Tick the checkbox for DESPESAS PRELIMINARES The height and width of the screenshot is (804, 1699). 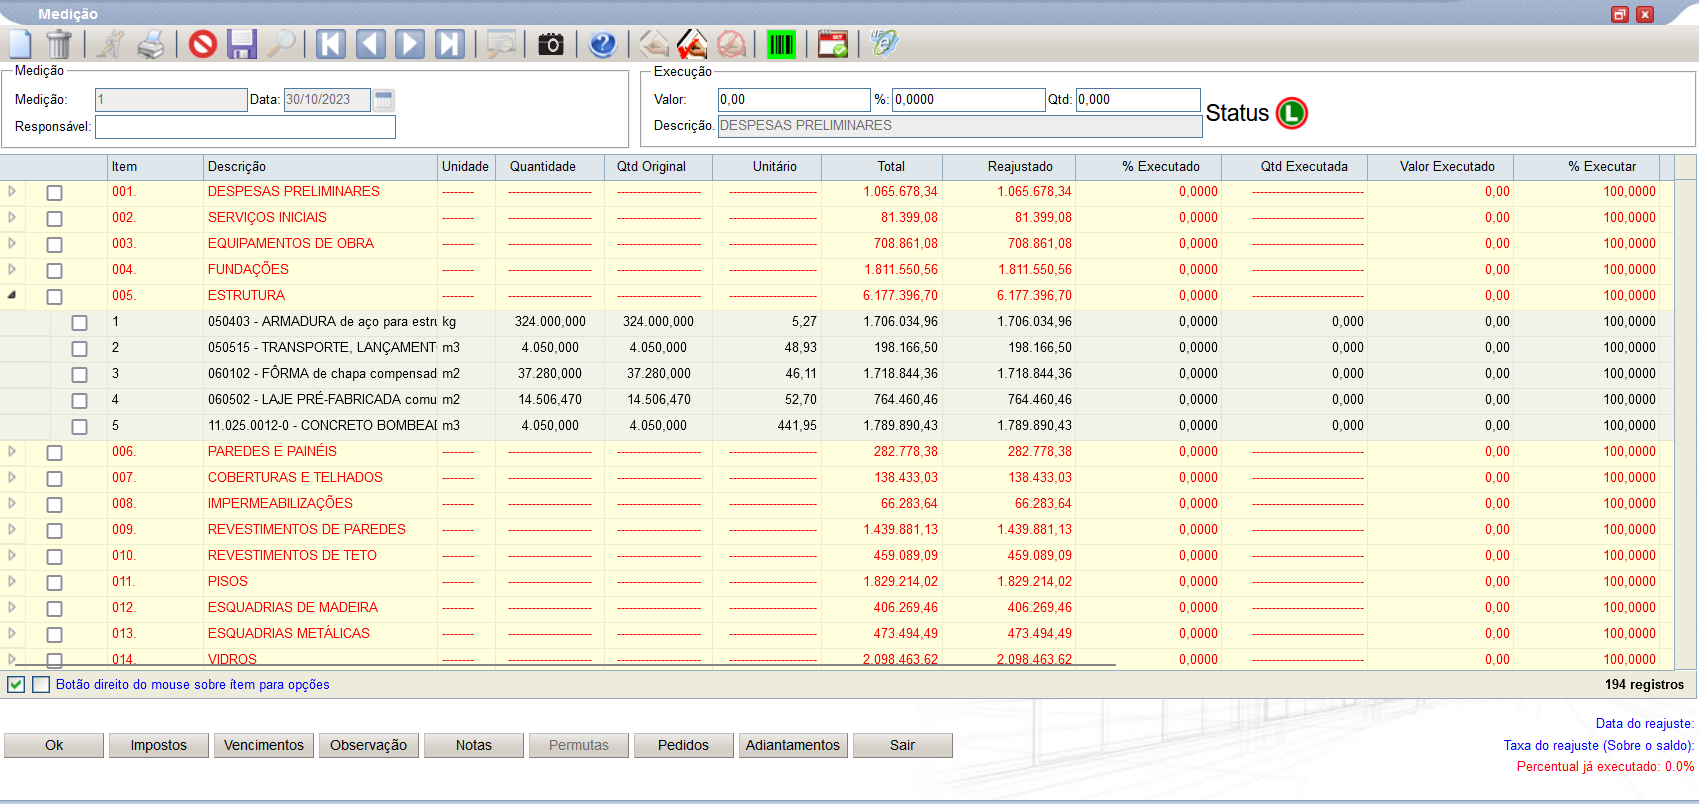click(x=55, y=193)
